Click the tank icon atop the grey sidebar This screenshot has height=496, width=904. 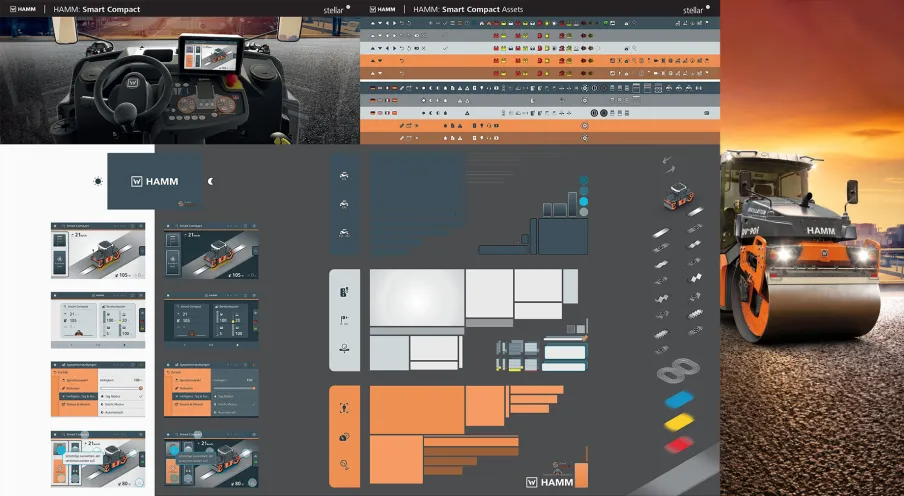(344, 292)
